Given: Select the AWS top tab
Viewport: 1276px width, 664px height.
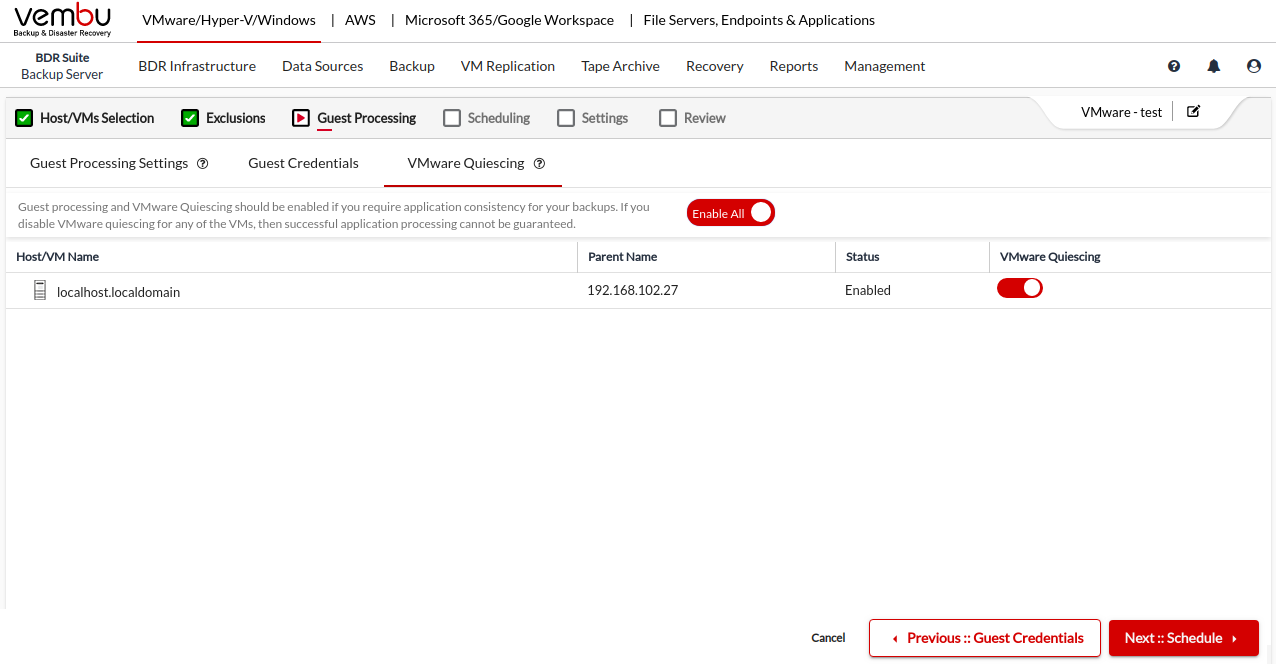Looking at the screenshot, I should click(360, 20).
